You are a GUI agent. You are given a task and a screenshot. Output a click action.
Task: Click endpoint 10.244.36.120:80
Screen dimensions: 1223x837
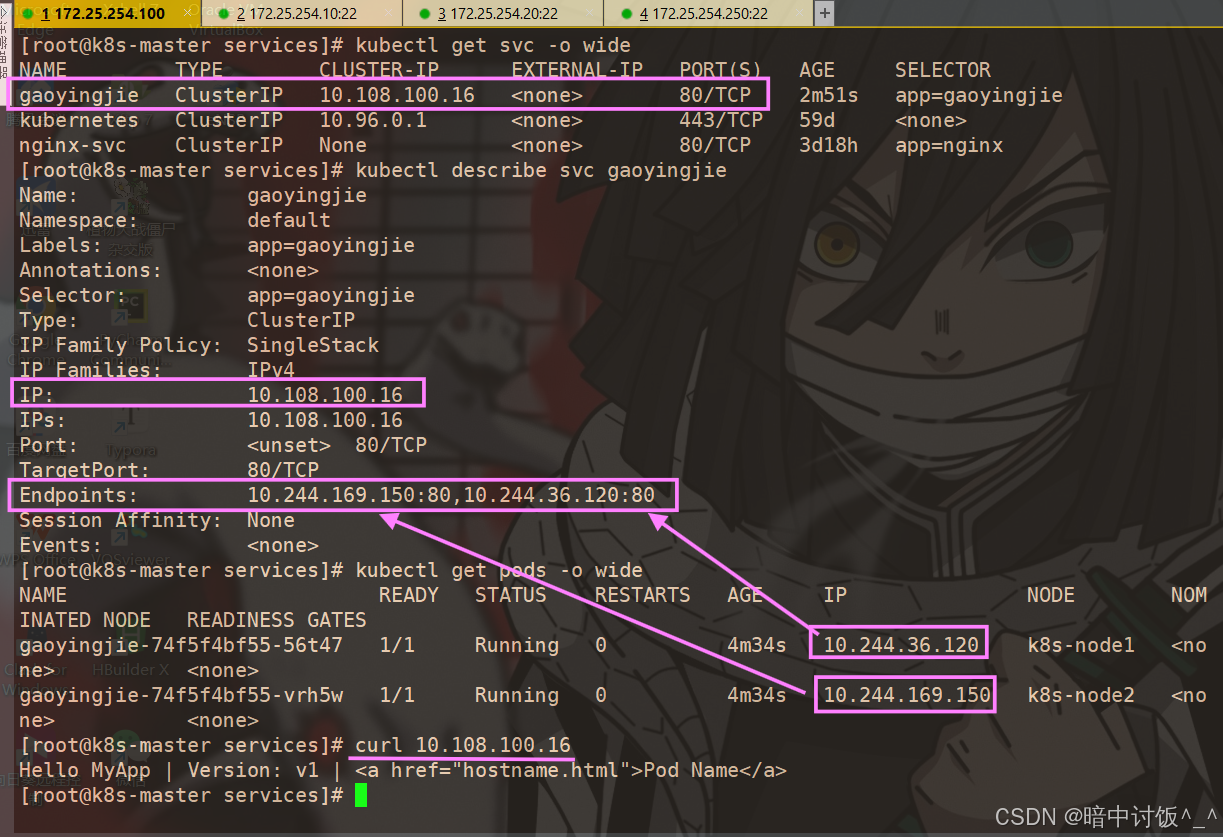[x=559, y=495]
